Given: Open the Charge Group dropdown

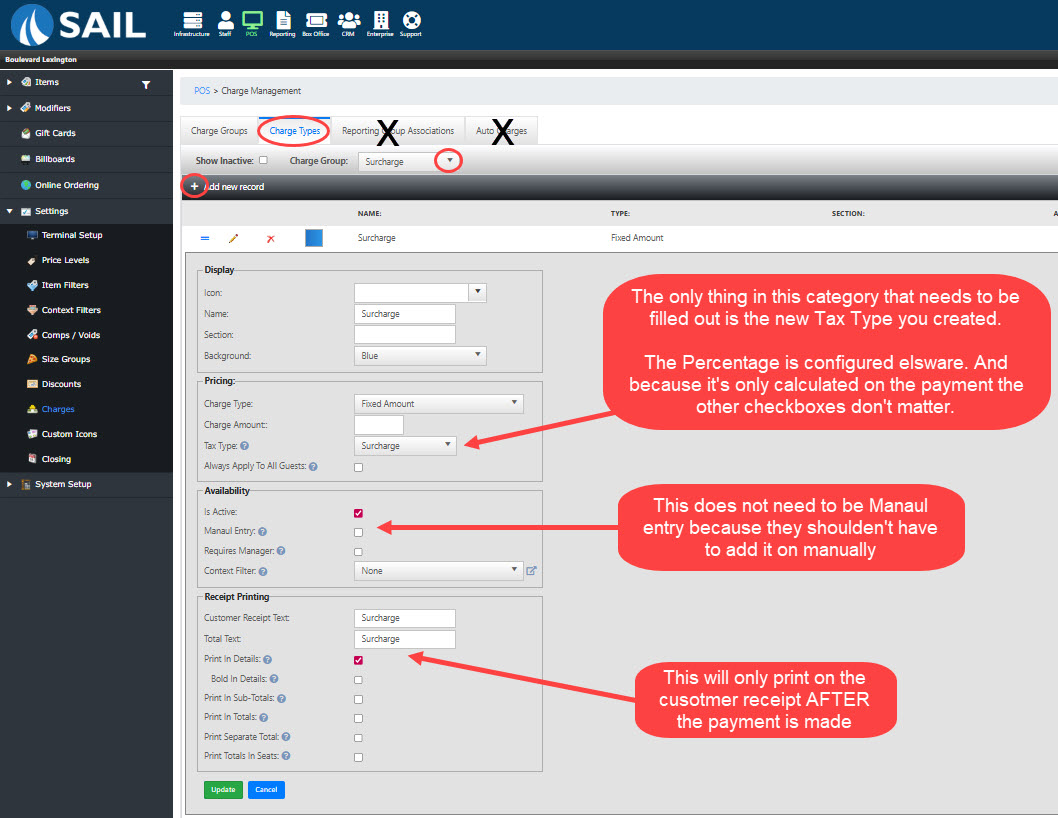Looking at the screenshot, I should click(x=450, y=161).
